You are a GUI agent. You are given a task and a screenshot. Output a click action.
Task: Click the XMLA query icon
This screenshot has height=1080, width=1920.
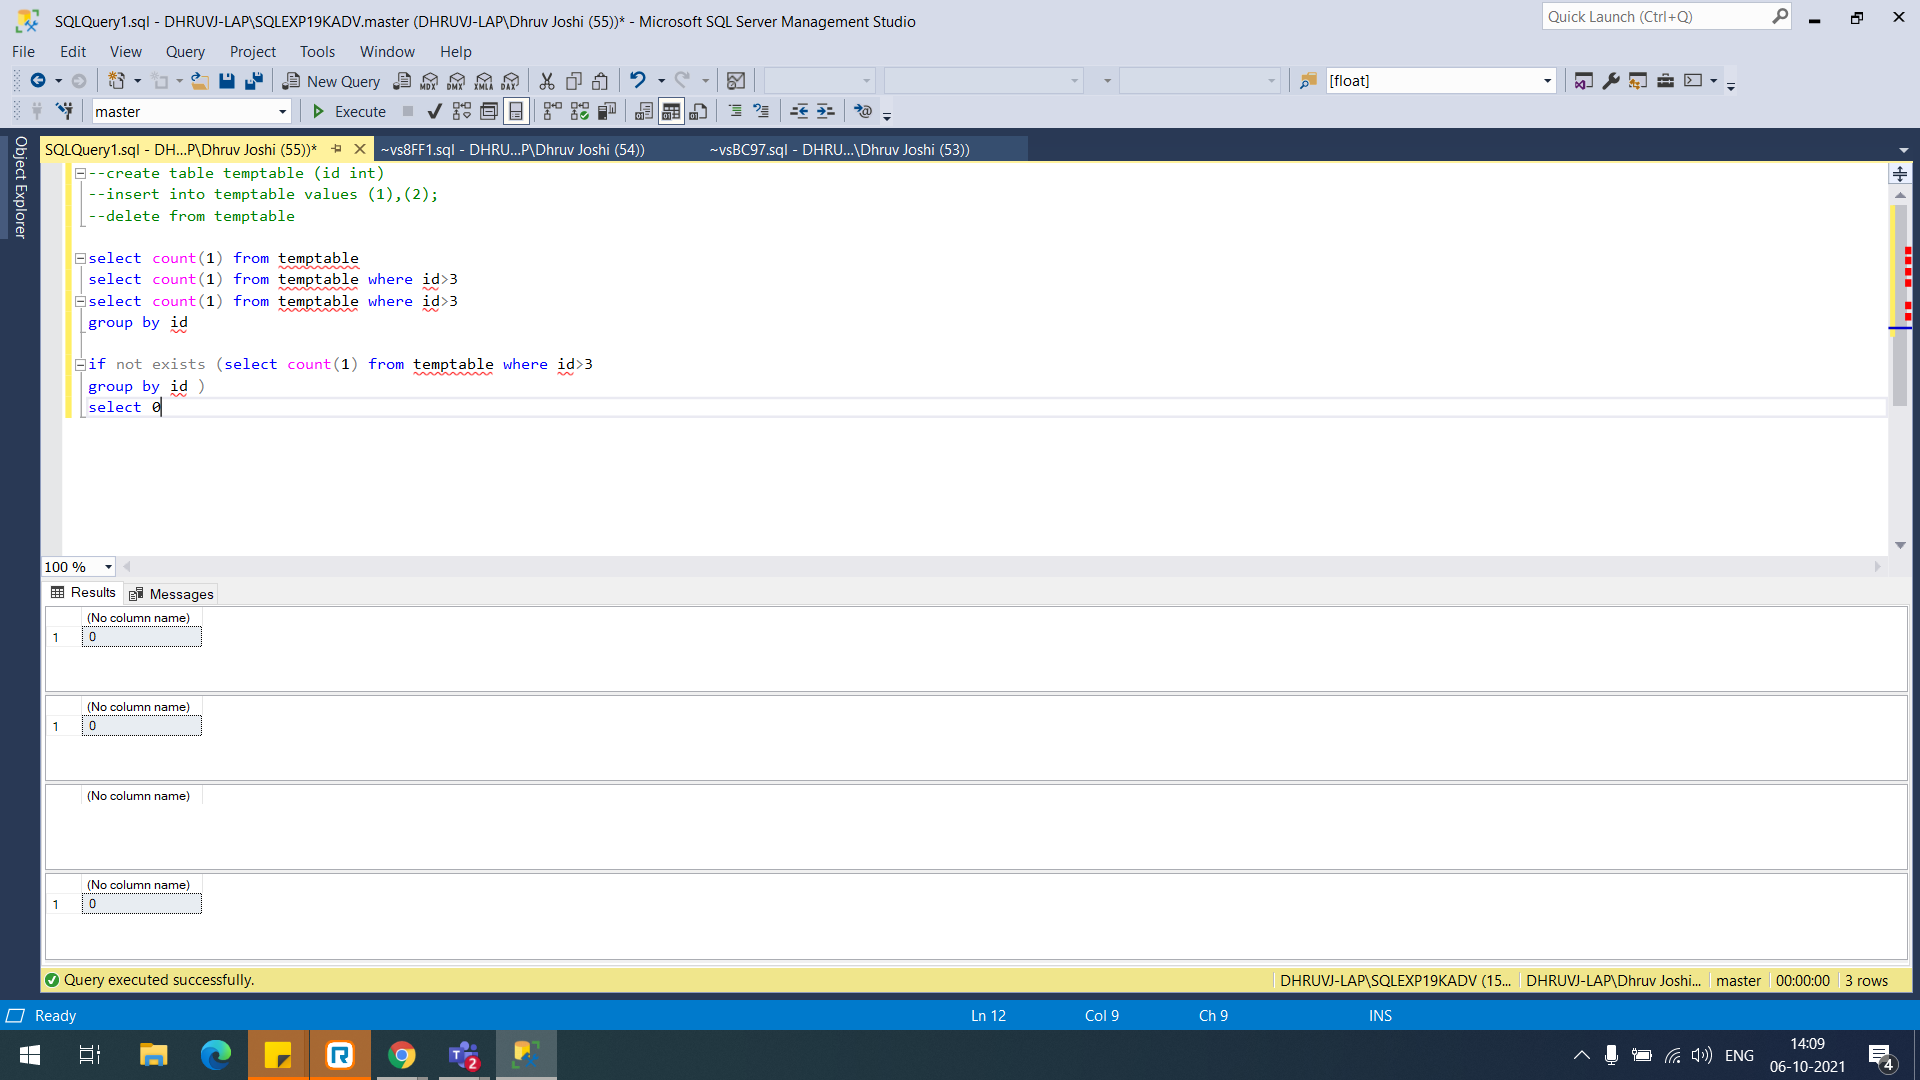point(484,81)
